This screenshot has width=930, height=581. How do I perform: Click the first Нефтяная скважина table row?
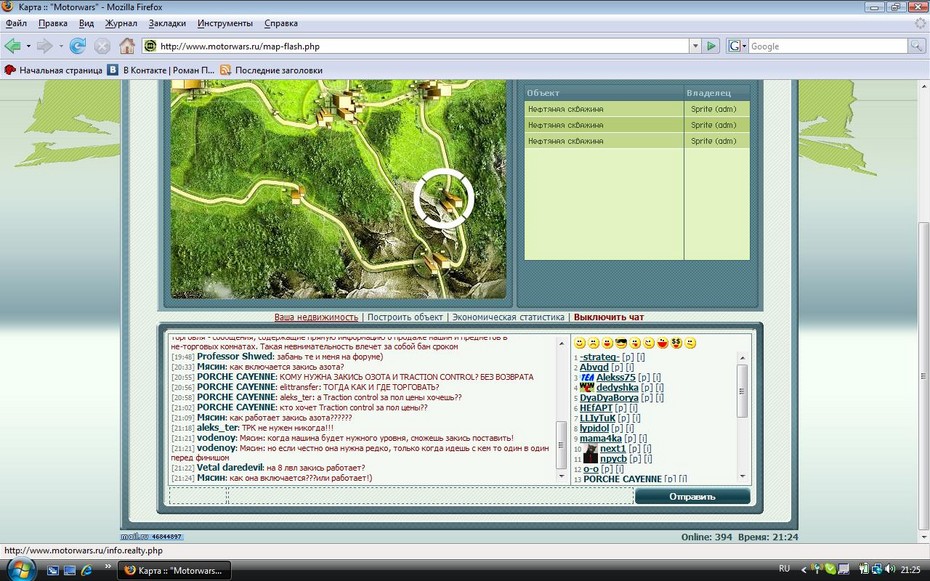(x=637, y=109)
